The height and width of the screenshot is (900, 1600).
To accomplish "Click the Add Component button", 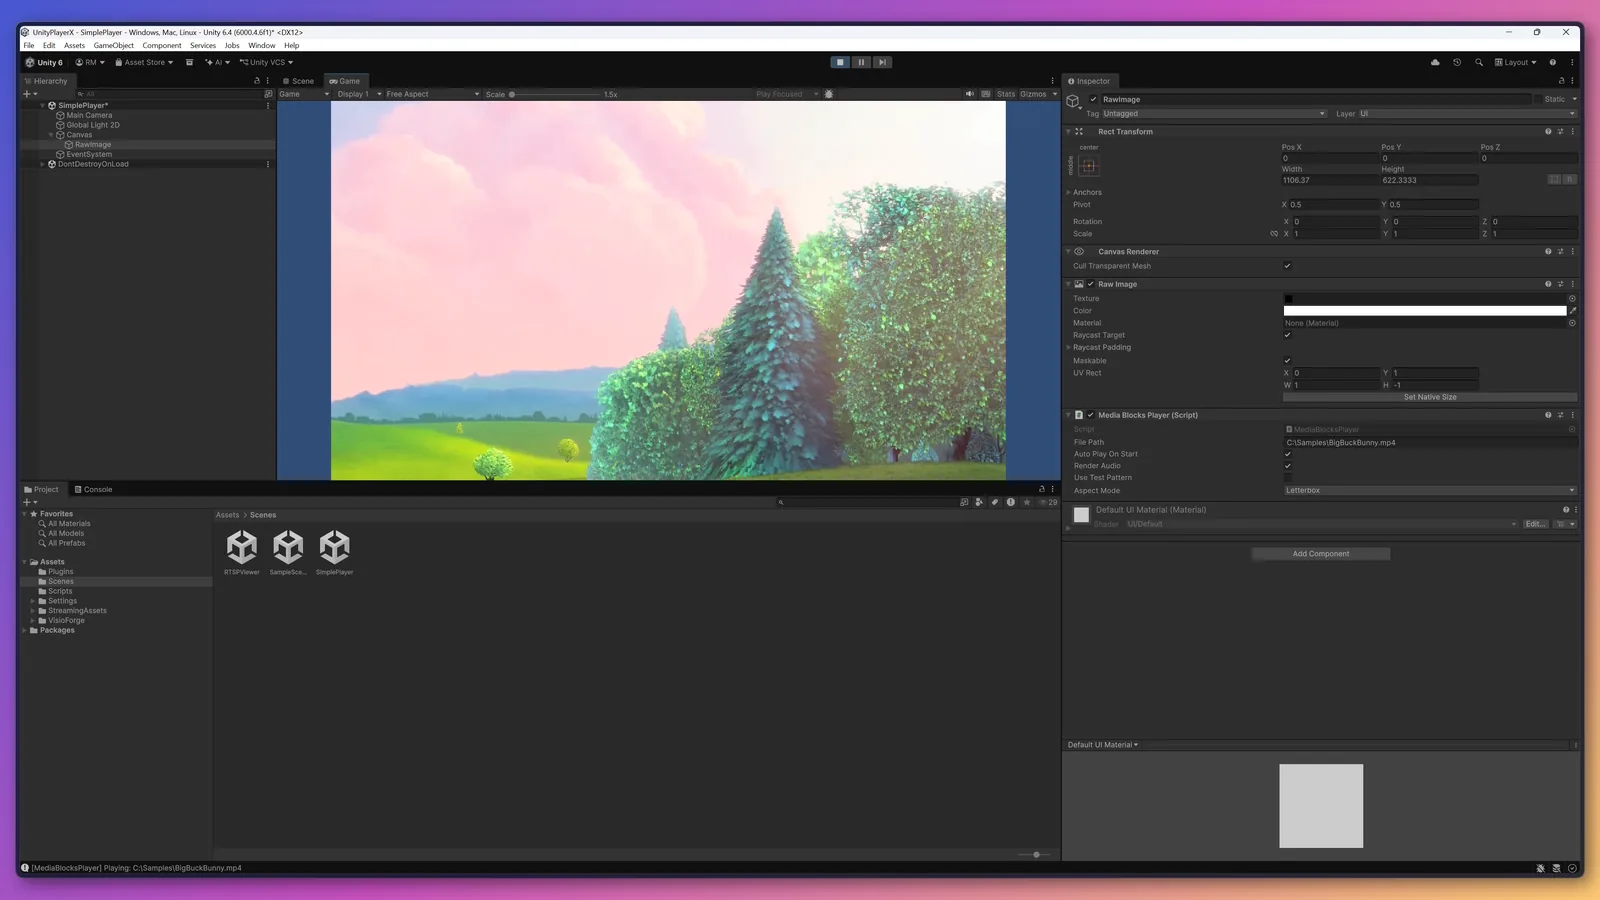I will (1320, 554).
